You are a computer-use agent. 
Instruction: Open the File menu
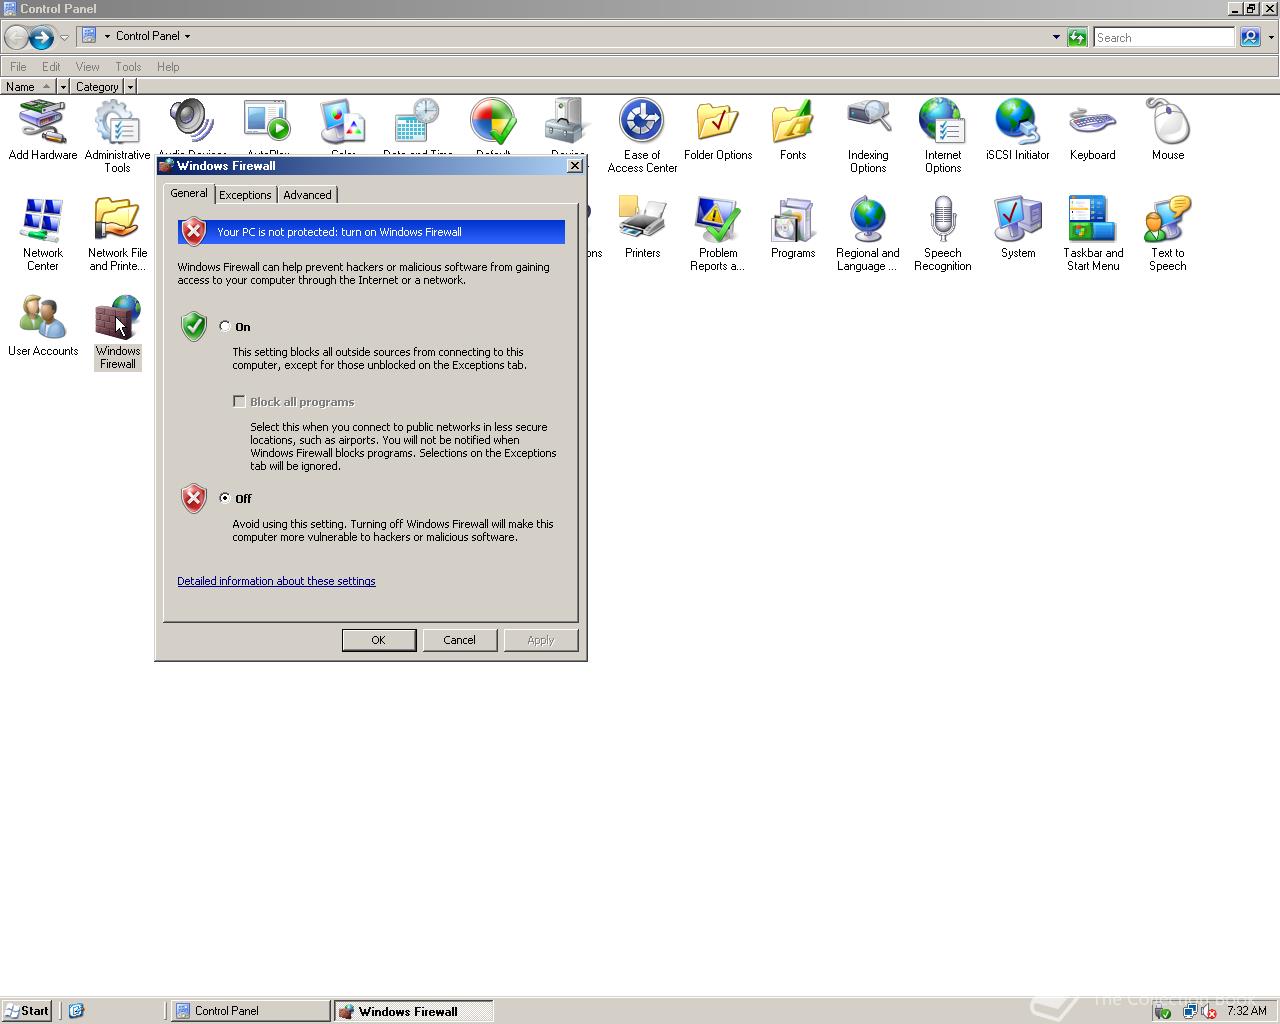pyautogui.click(x=18, y=67)
